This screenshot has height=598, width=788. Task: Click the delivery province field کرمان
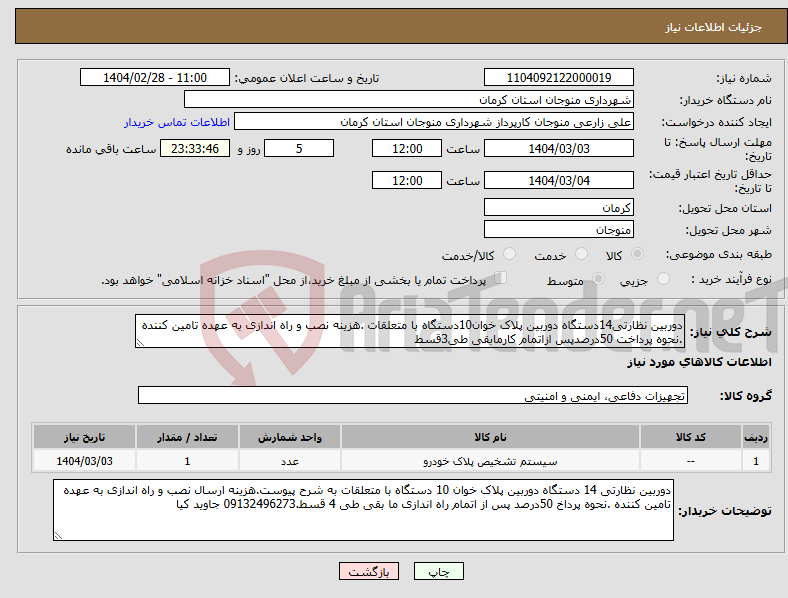tap(558, 207)
